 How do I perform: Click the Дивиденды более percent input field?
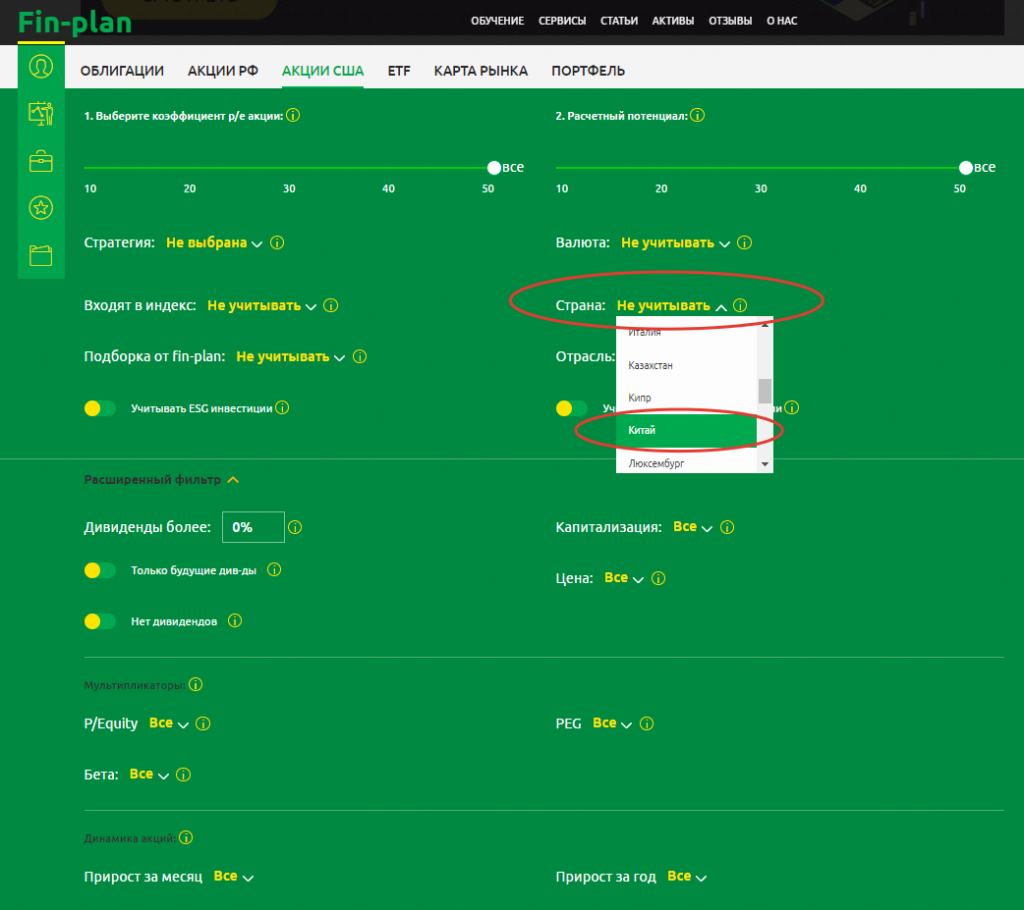click(x=253, y=527)
